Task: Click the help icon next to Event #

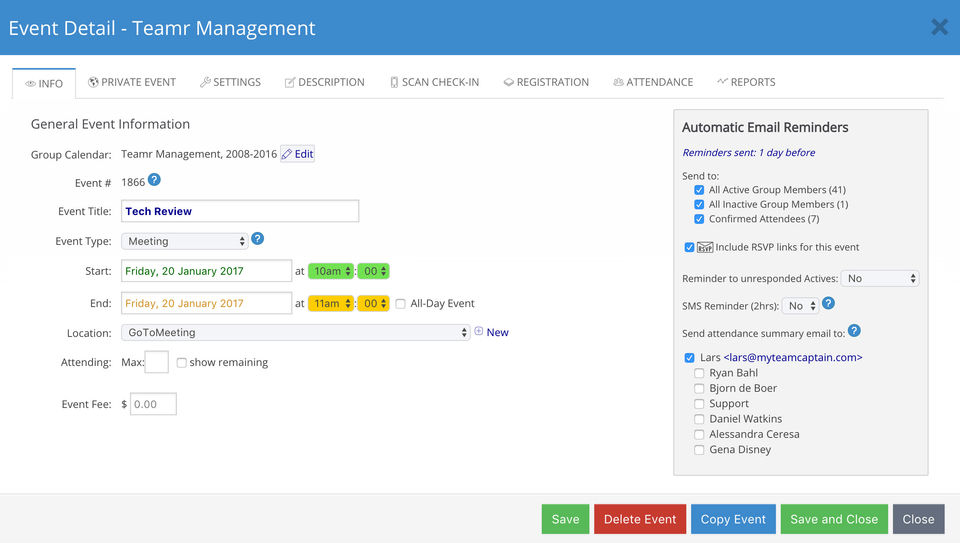Action: (x=154, y=179)
